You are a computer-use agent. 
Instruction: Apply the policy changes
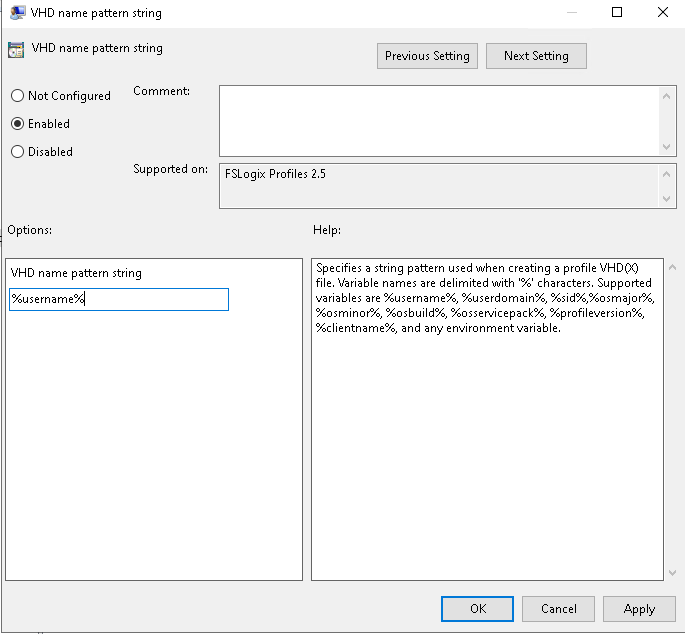pos(639,609)
